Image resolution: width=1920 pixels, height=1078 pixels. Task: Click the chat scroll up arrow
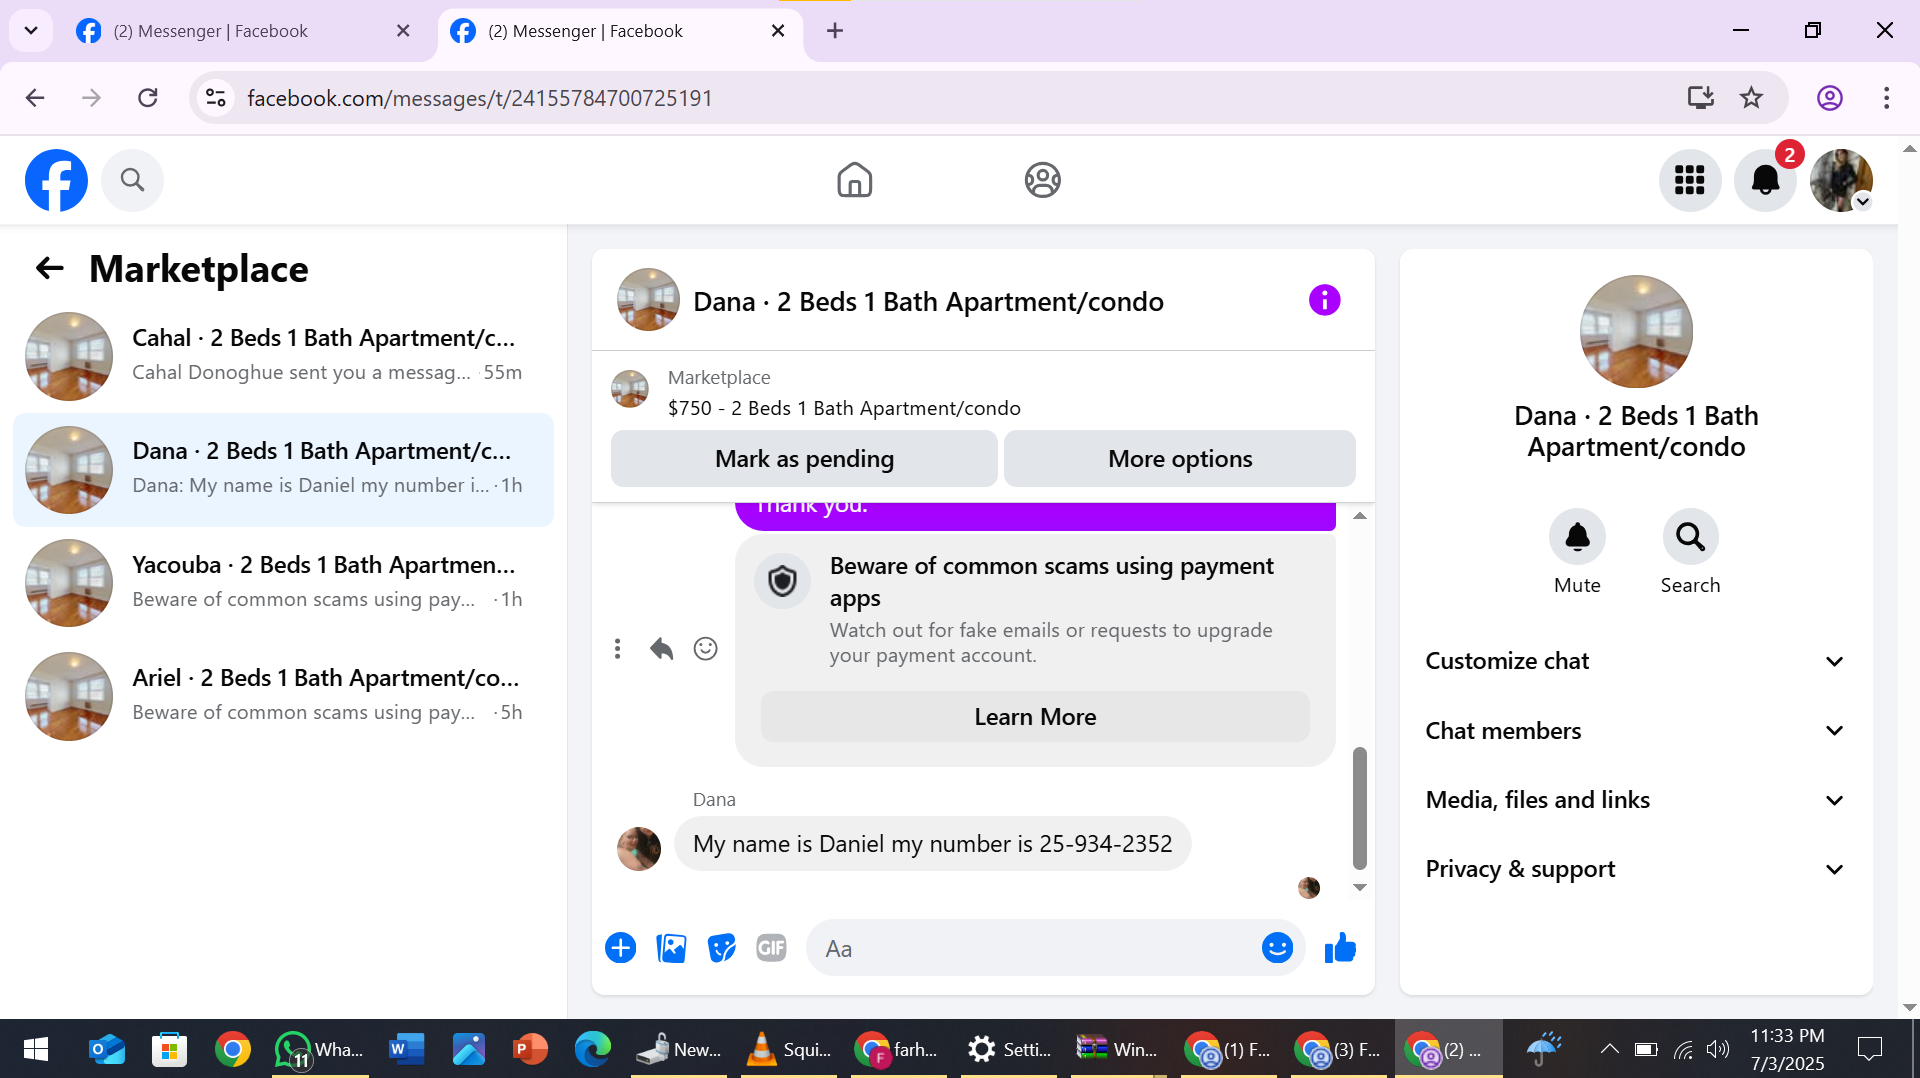[1359, 516]
